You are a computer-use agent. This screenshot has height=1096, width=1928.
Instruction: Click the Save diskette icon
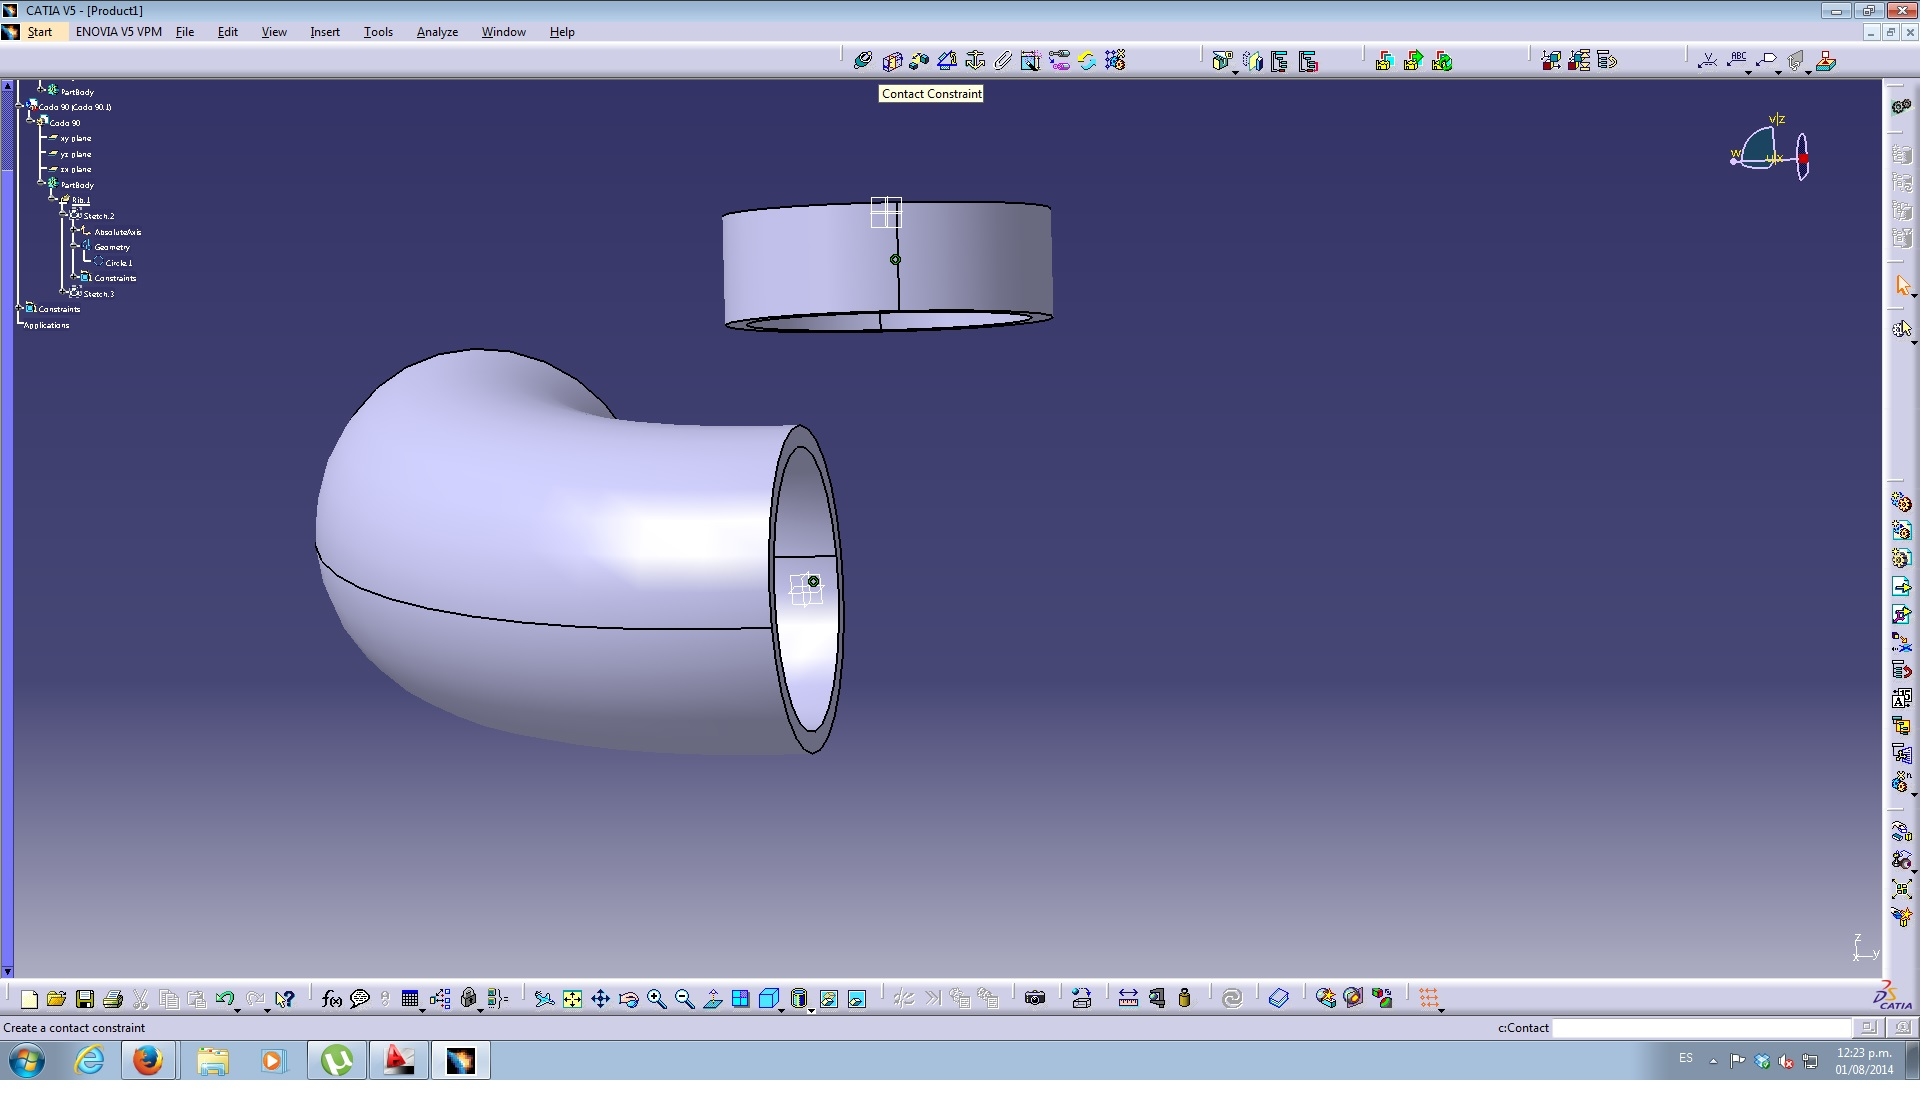pos(85,998)
